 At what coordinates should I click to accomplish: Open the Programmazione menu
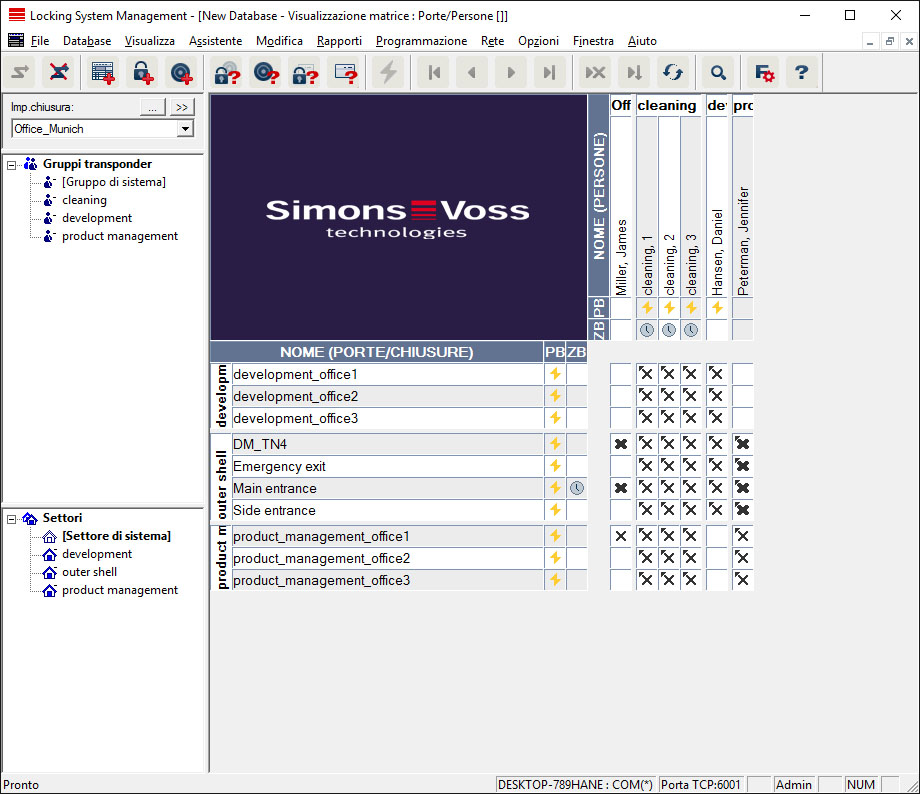[x=421, y=41]
